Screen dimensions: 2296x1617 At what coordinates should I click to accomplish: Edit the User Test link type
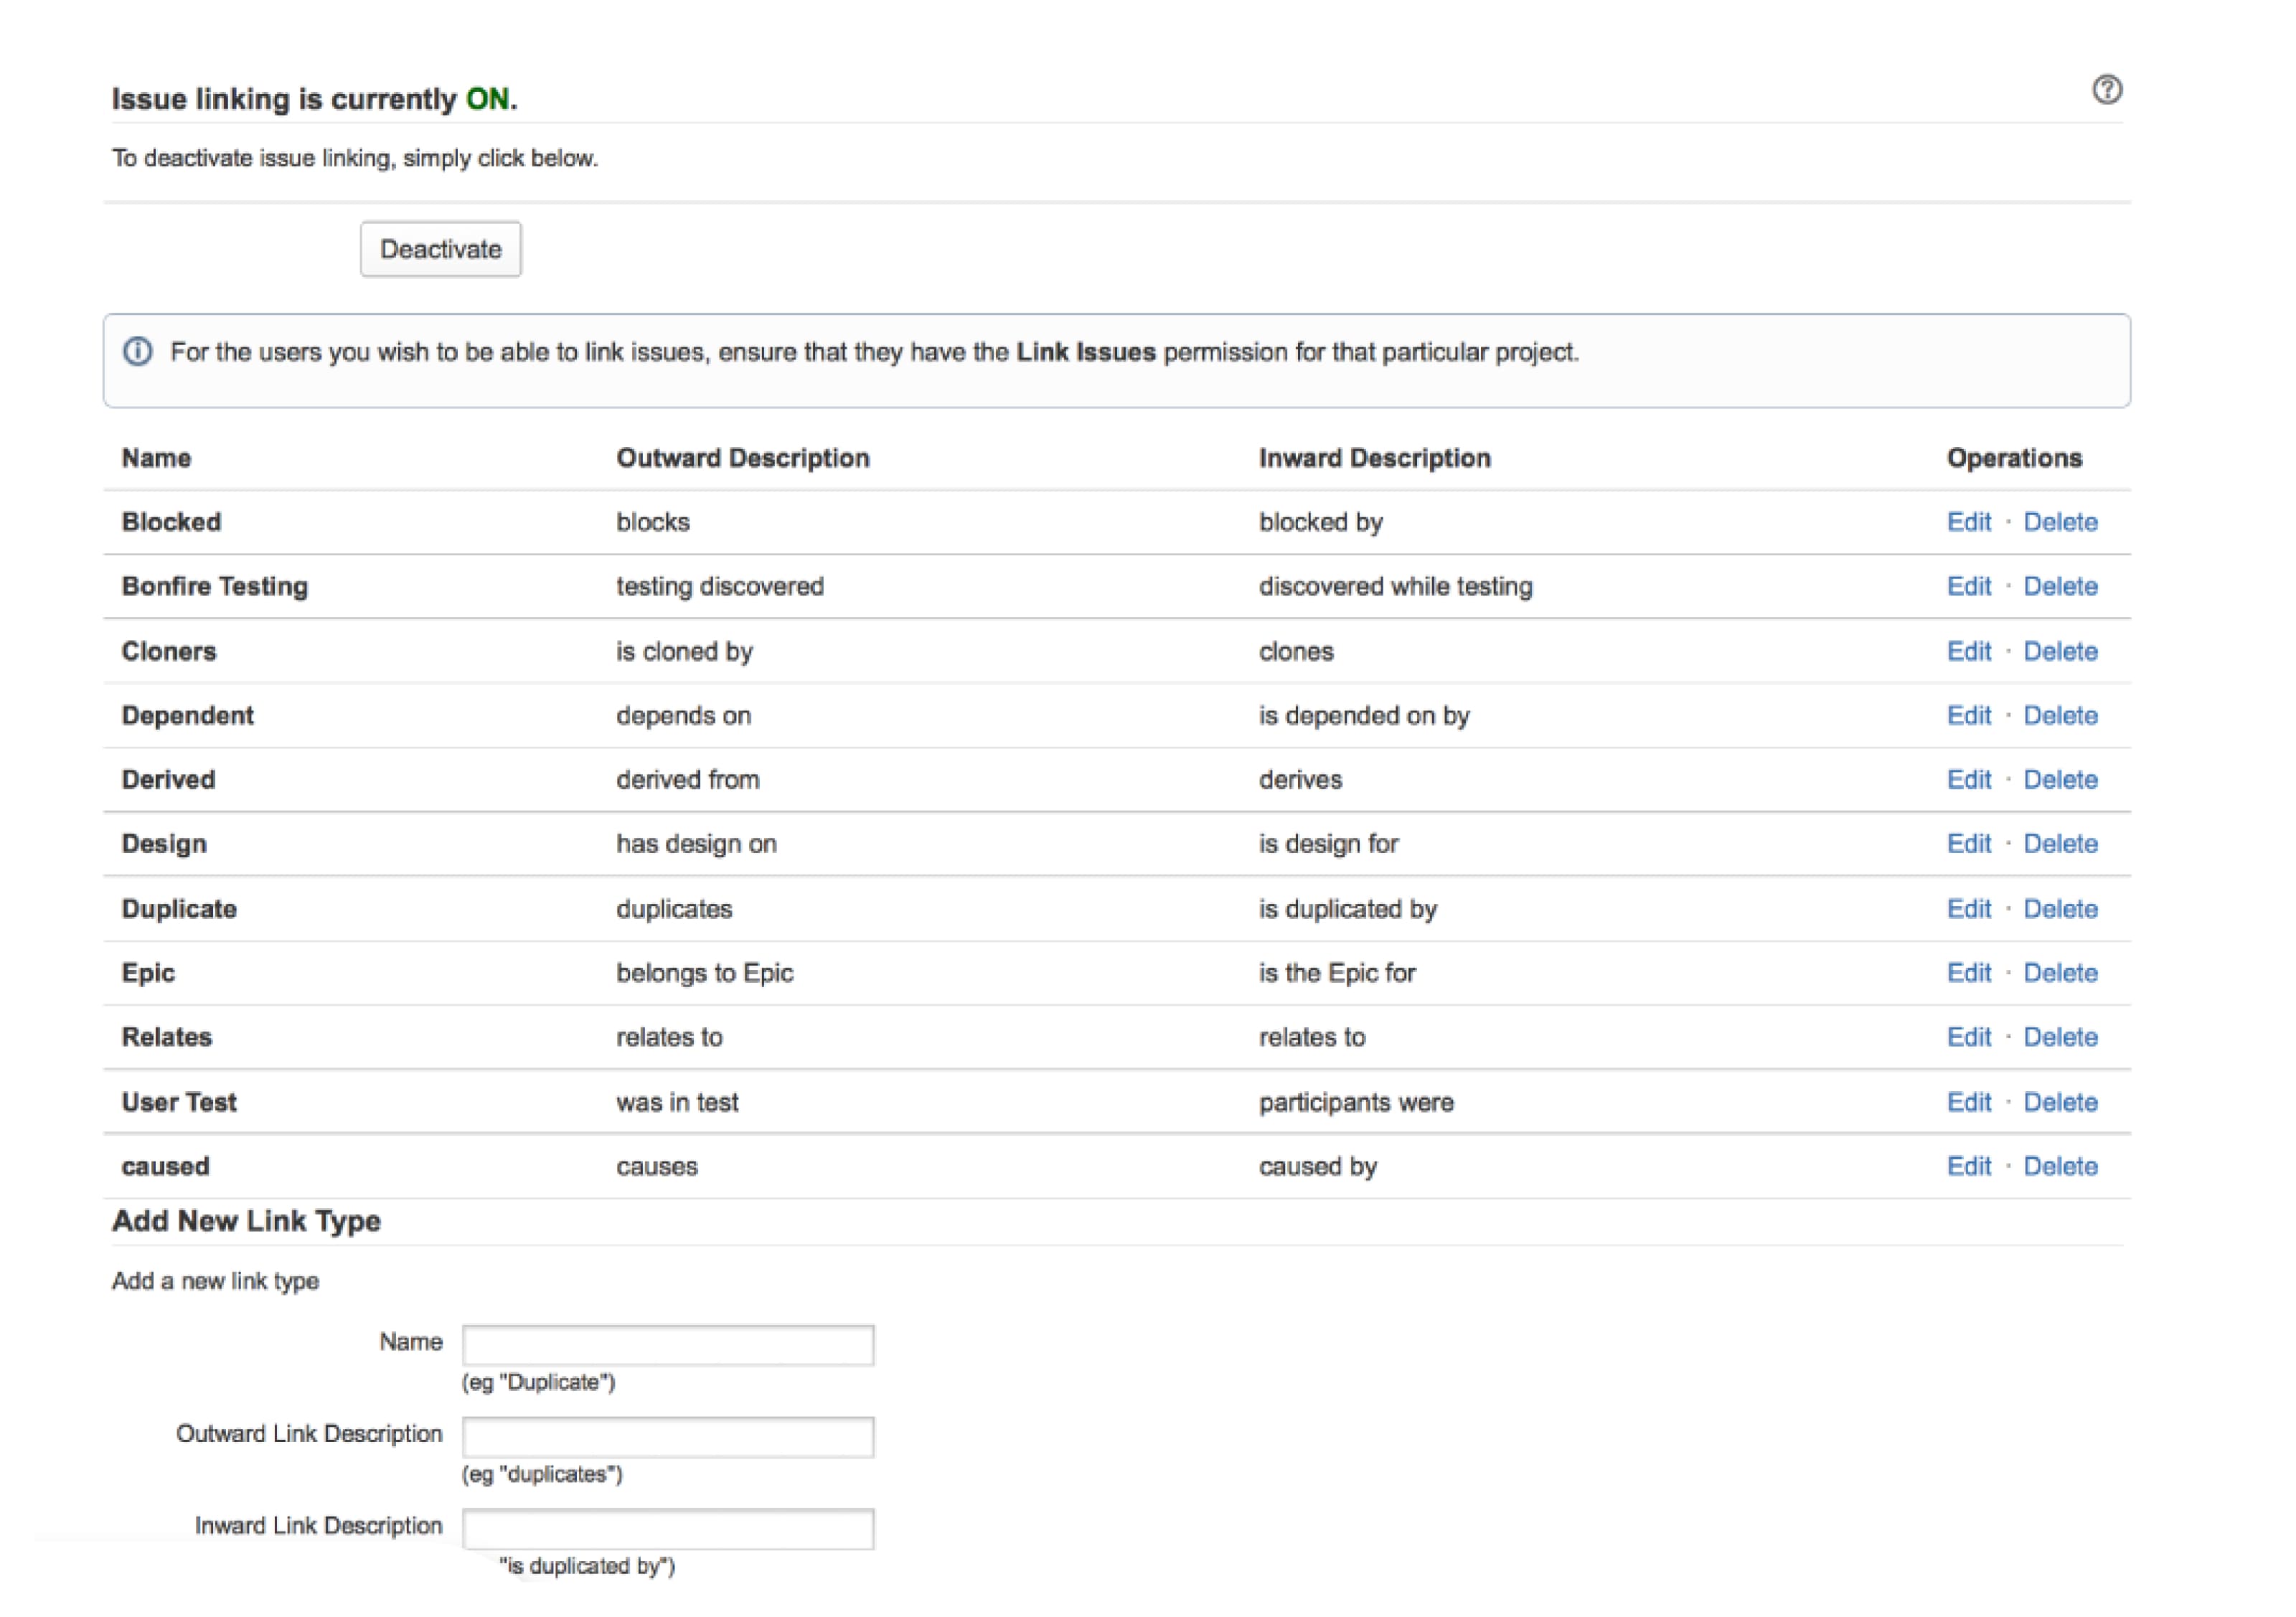1968,1102
